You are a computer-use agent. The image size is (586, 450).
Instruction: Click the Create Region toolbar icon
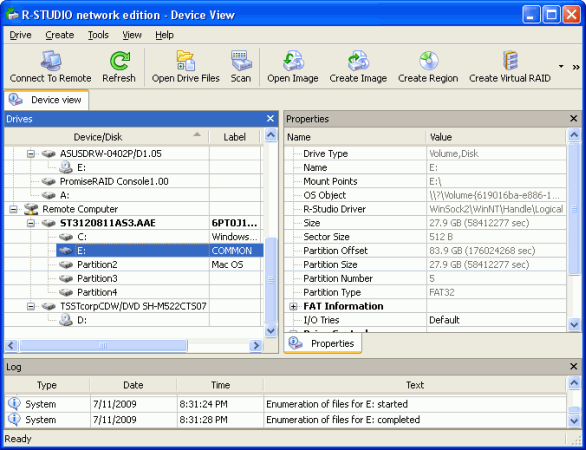pos(428,61)
